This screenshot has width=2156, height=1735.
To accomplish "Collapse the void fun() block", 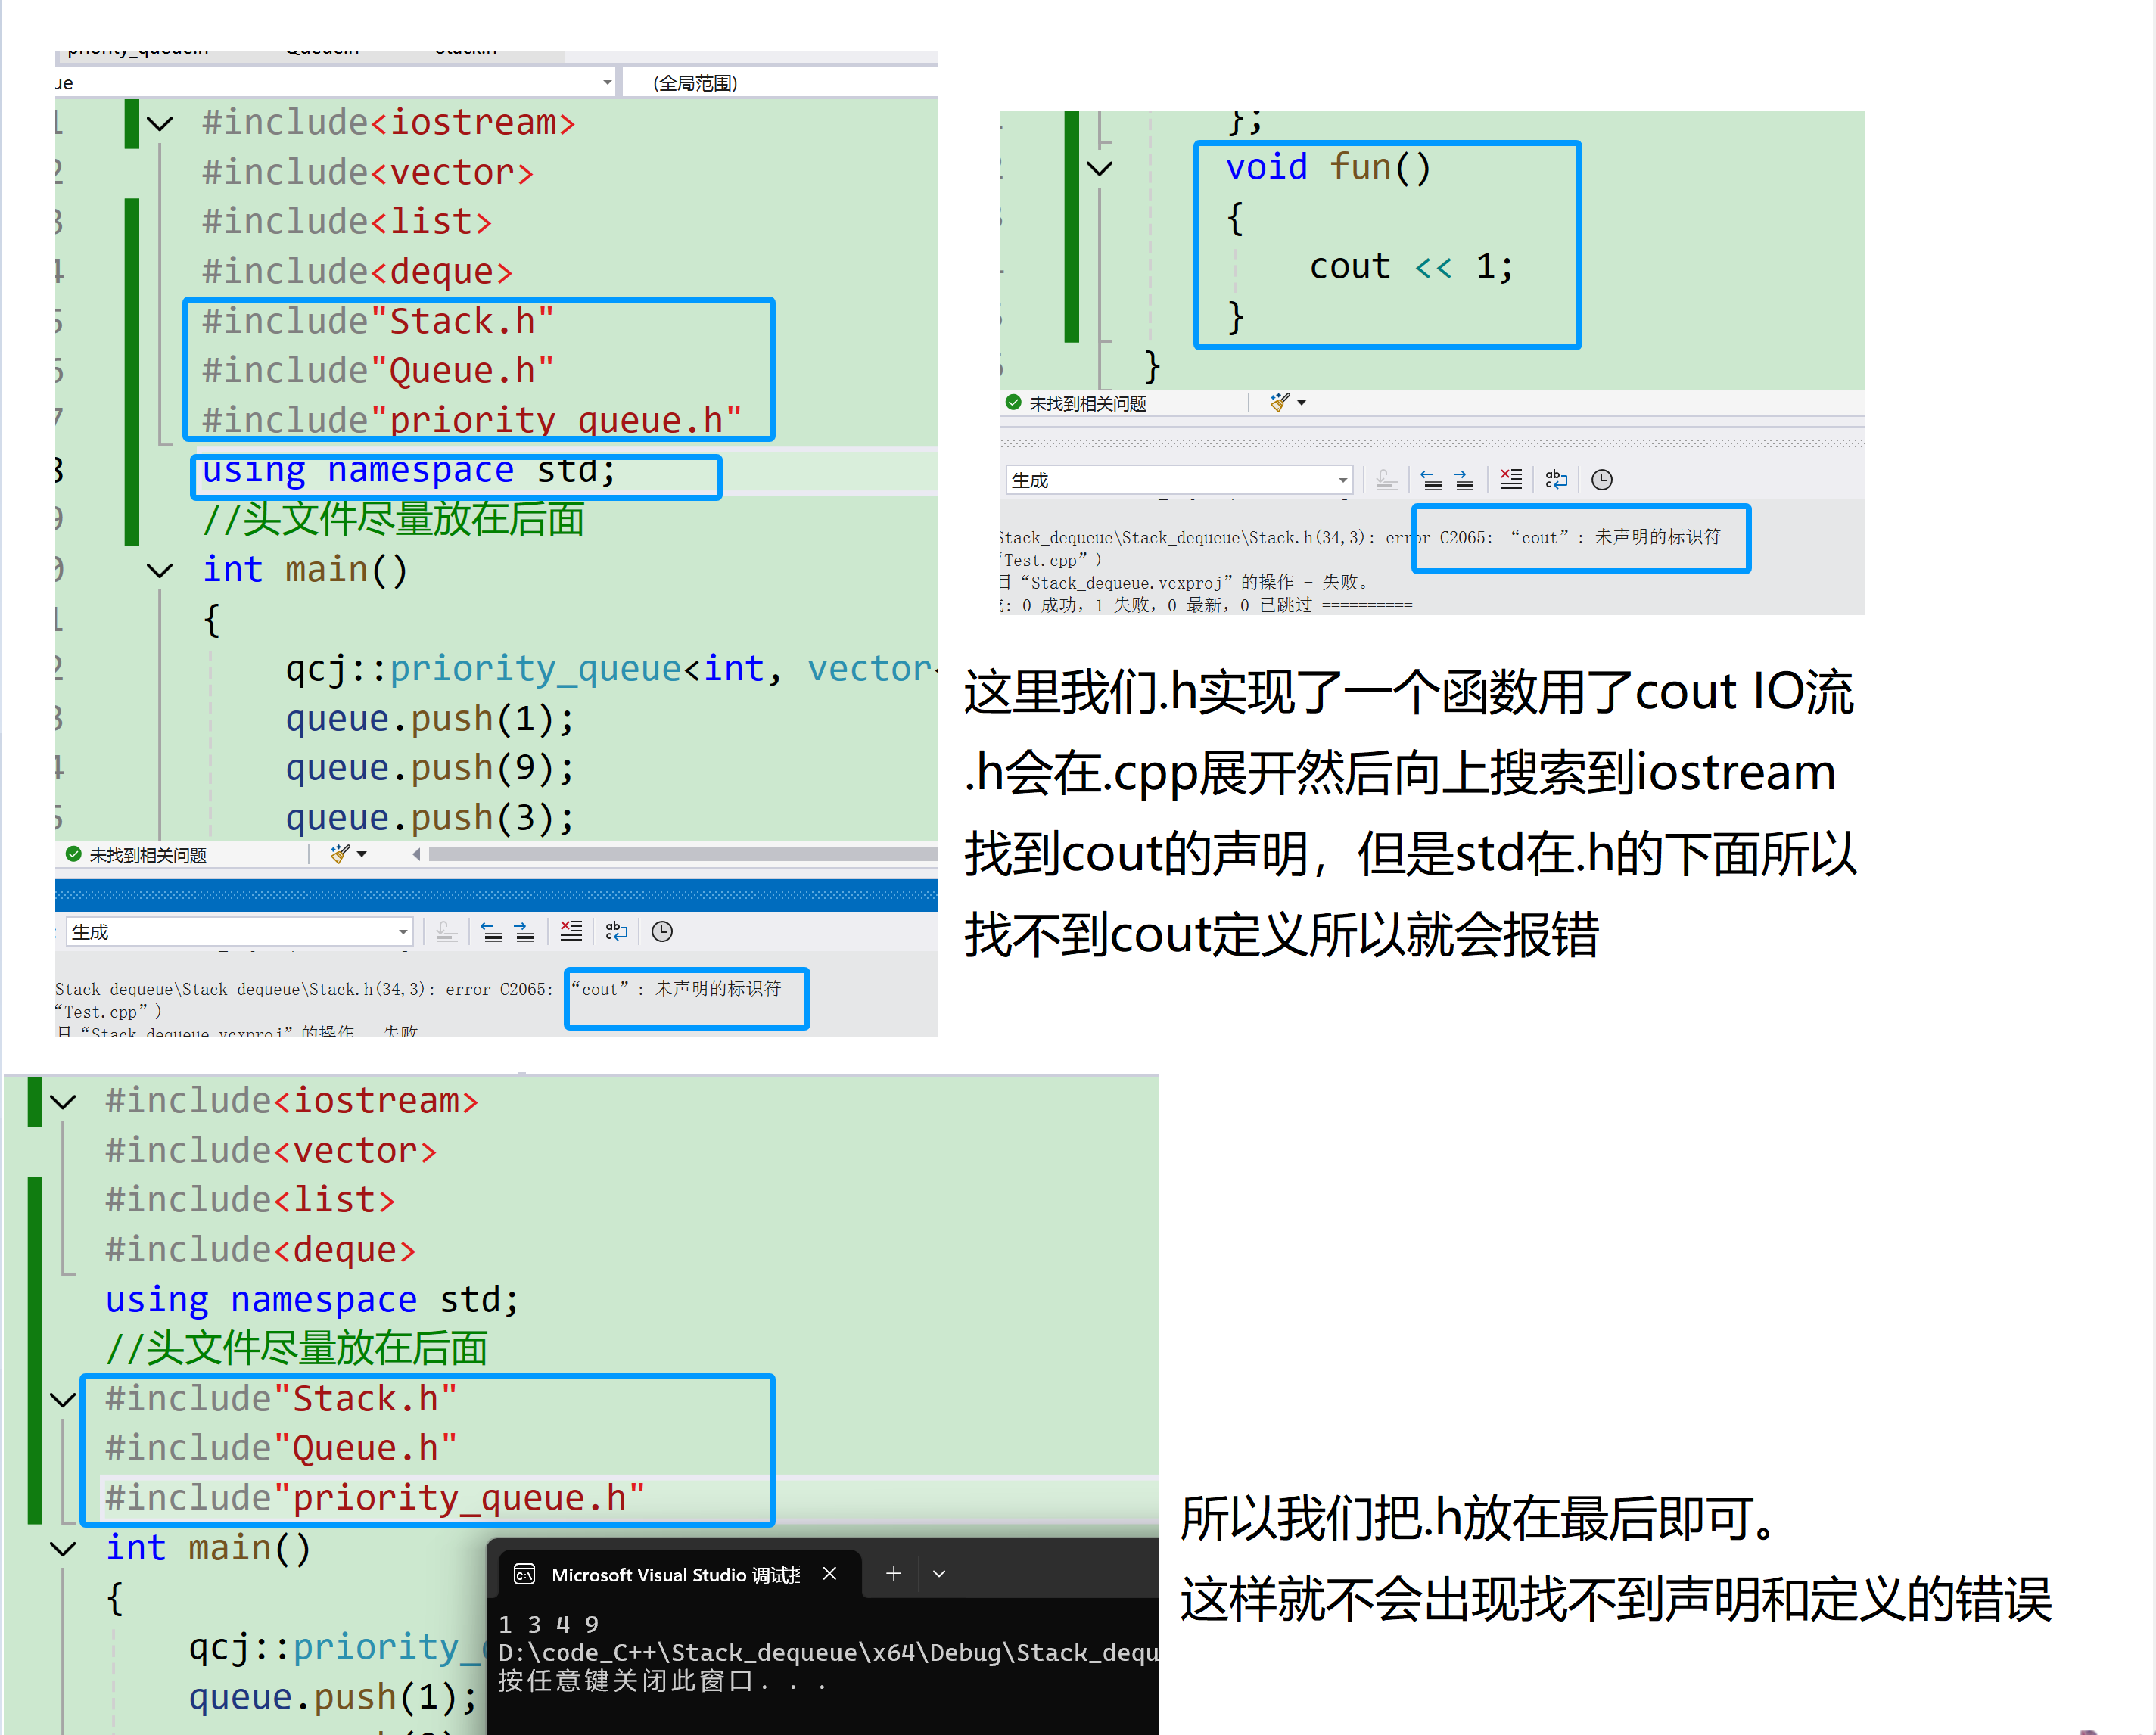I will (1100, 169).
